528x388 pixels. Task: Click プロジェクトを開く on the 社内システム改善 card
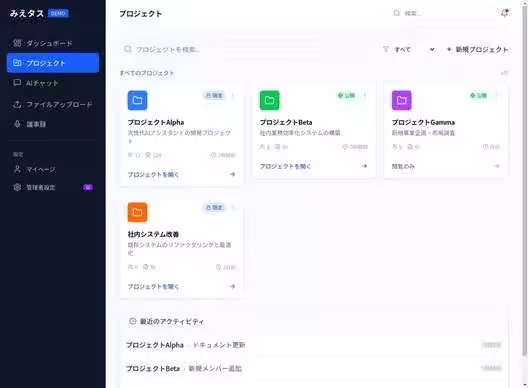(x=153, y=286)
